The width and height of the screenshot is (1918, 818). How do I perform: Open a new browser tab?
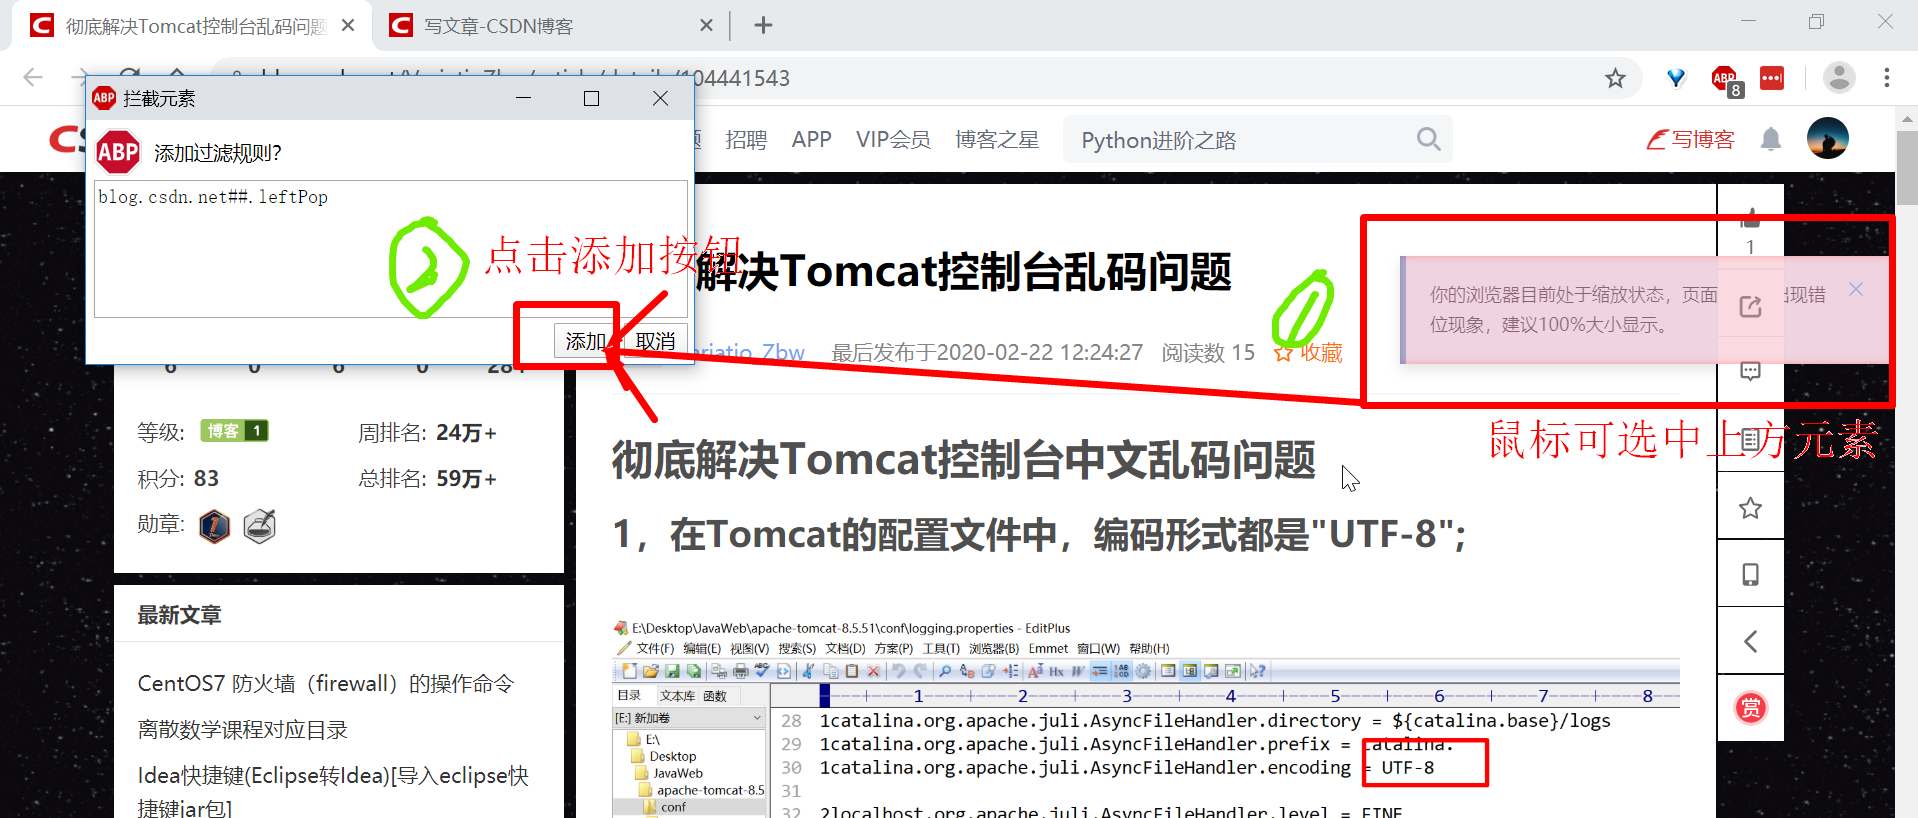pos(763,25)
